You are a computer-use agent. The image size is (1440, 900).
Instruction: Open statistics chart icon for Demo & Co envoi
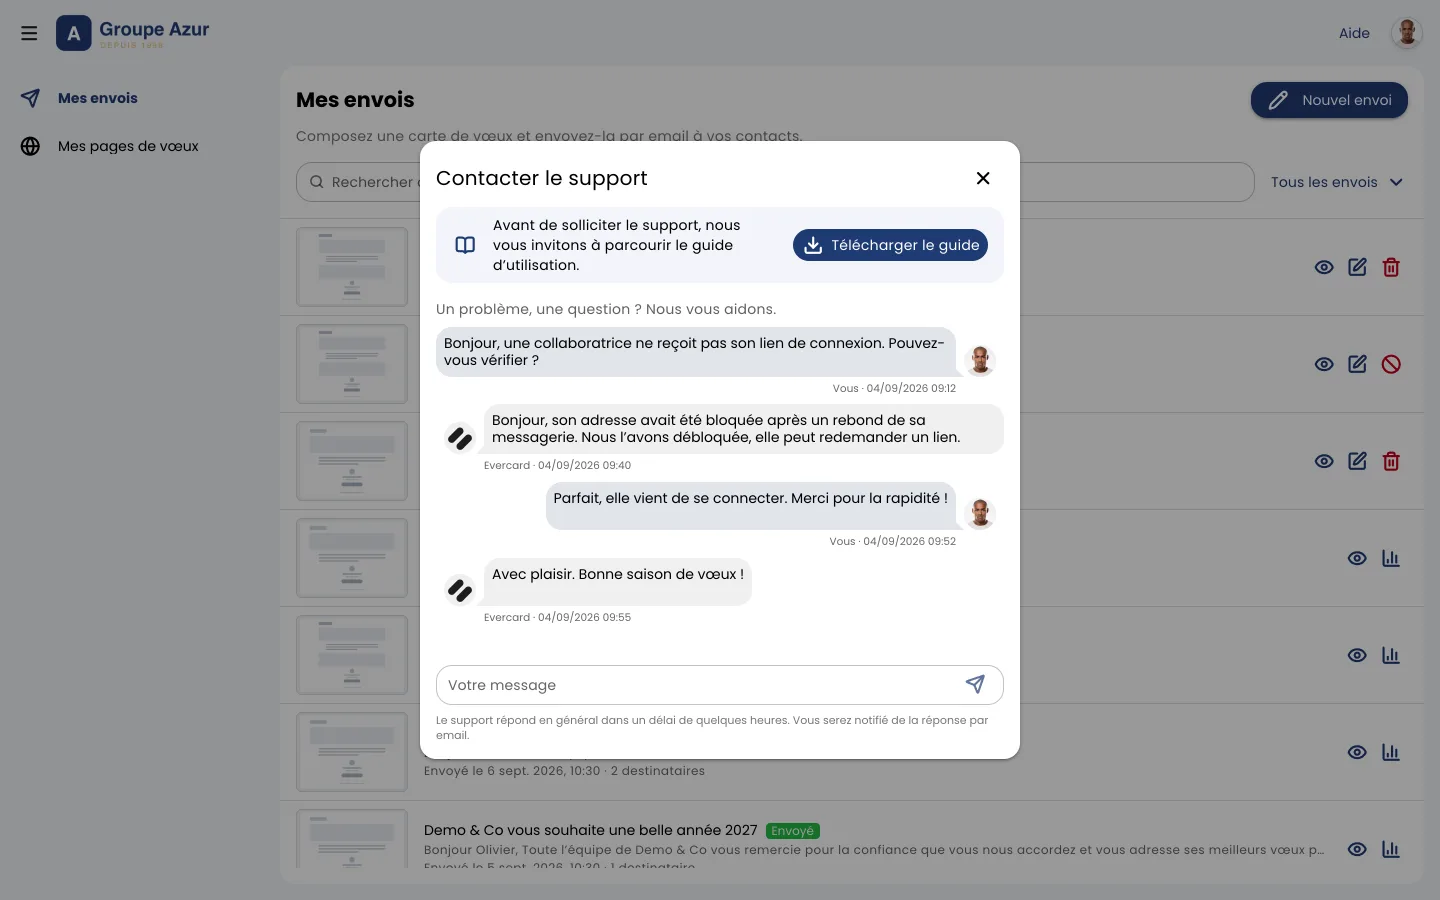point(1391,849)
